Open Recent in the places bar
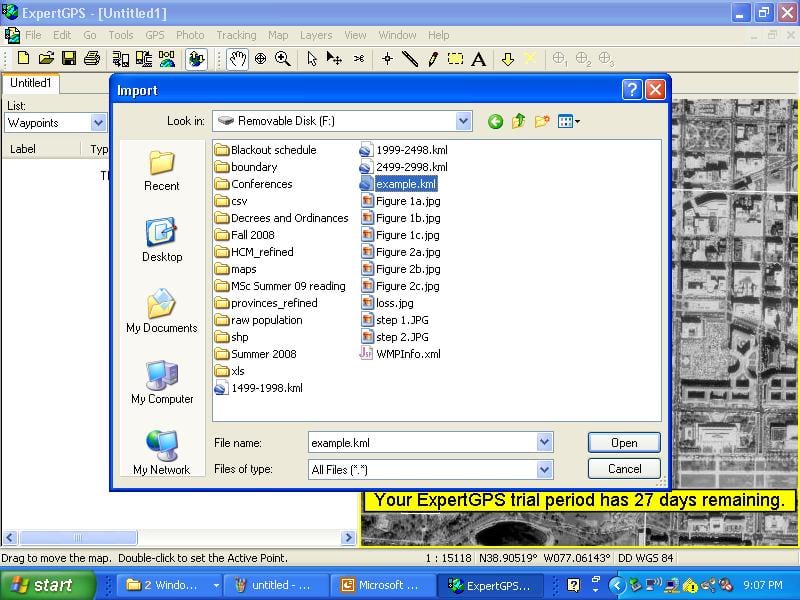 [161, 170]
